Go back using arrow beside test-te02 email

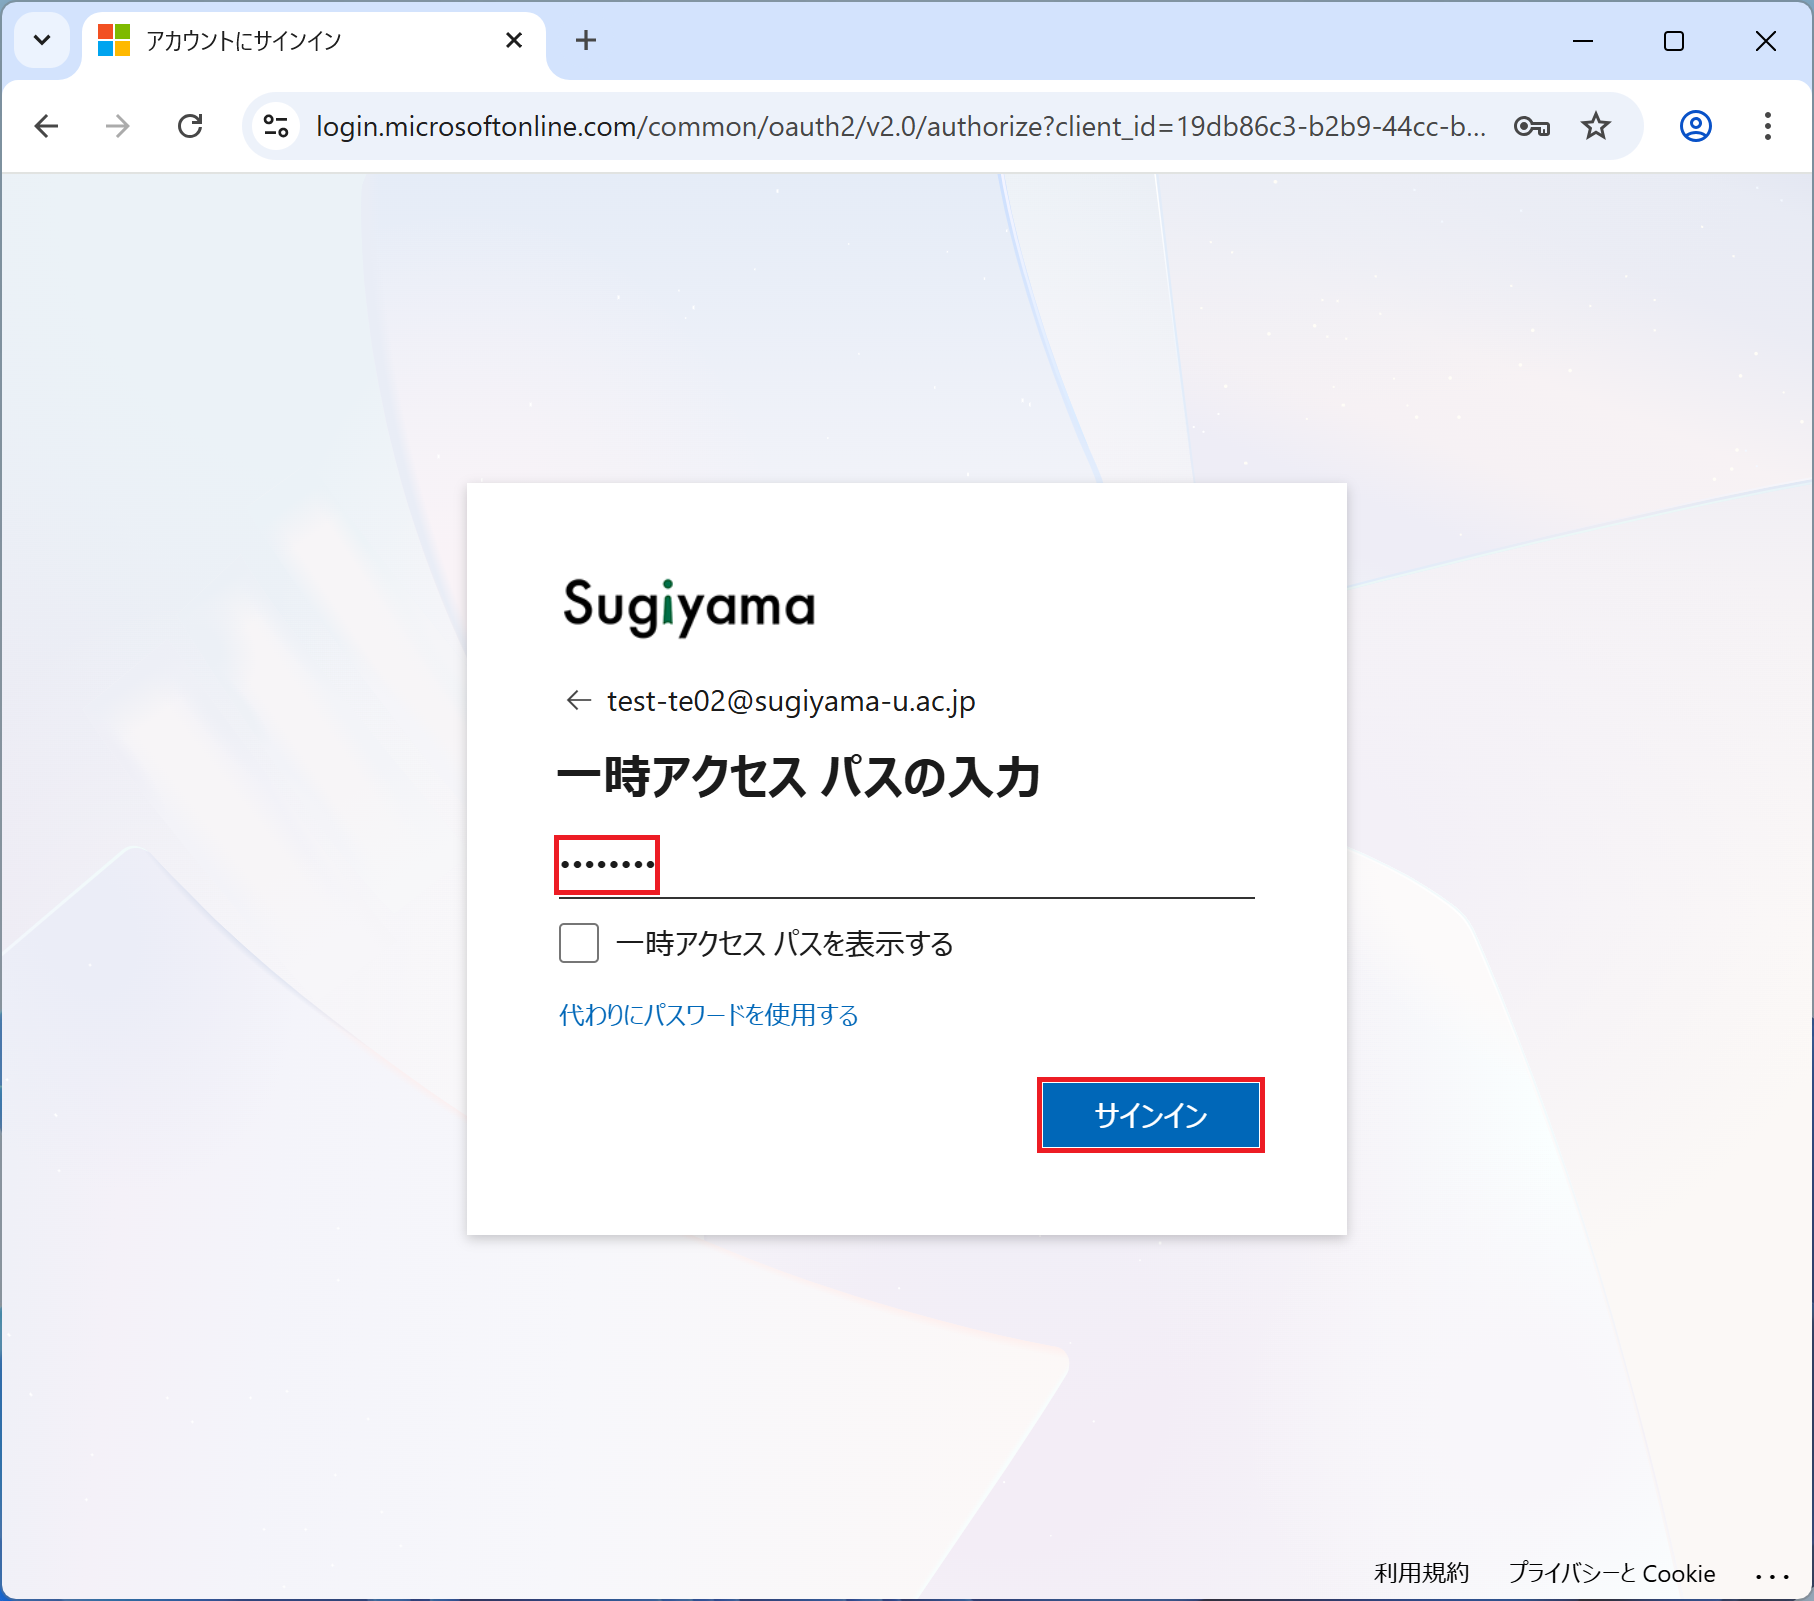578,700
